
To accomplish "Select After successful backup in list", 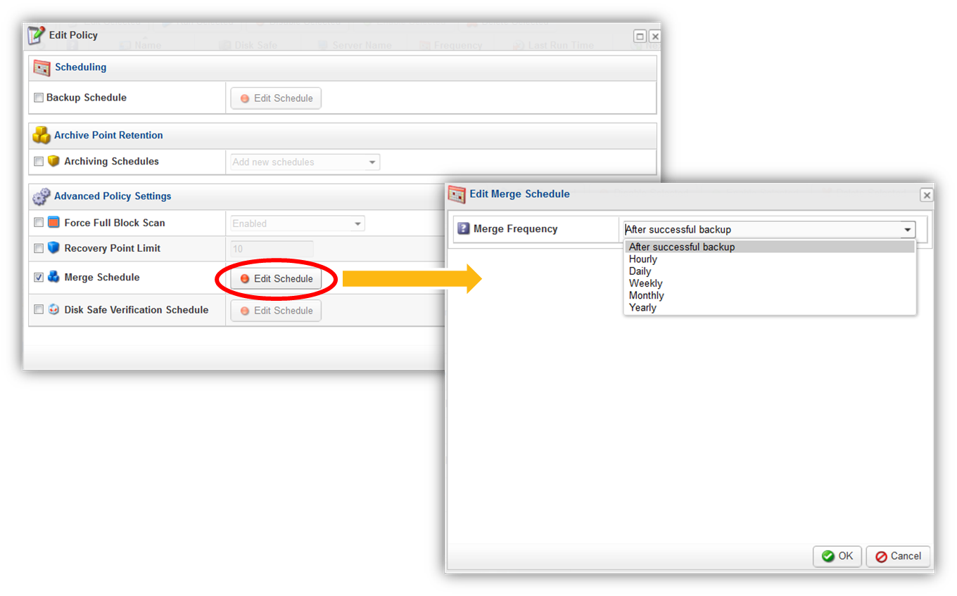I will coord(769,247).
